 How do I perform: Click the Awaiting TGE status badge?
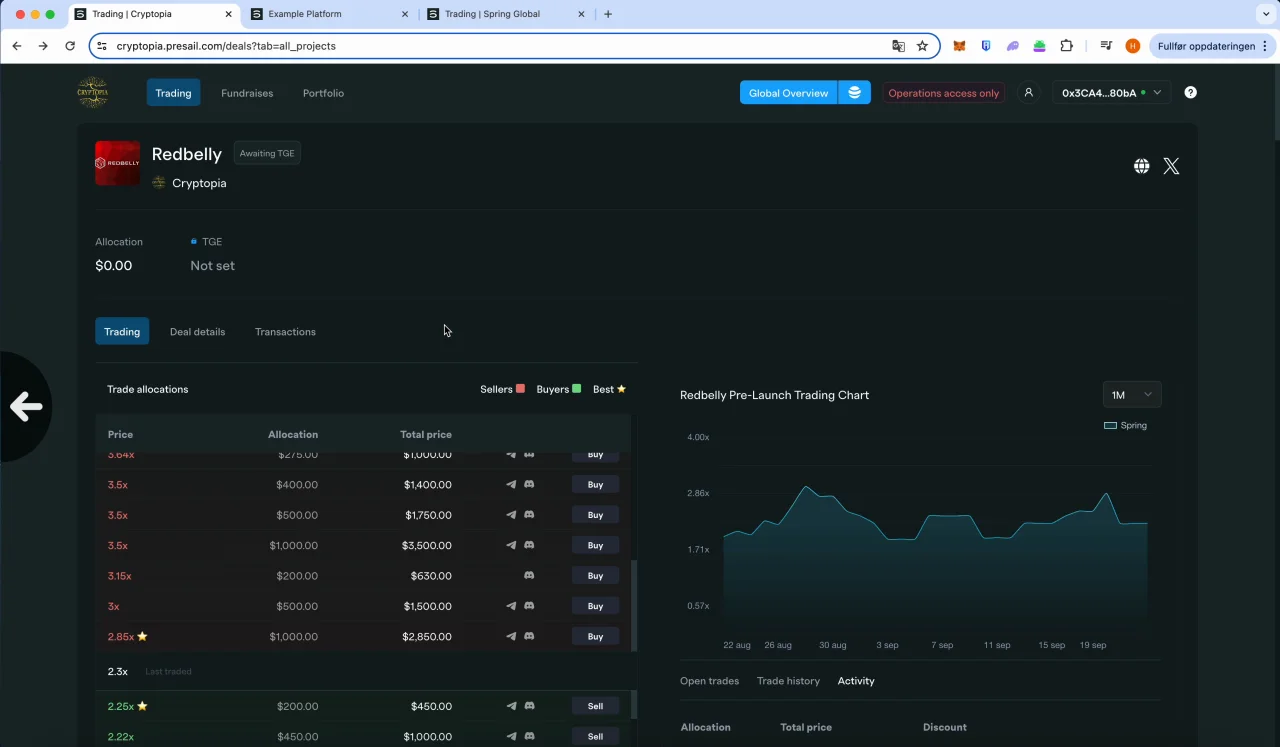(x=267, y=153)
